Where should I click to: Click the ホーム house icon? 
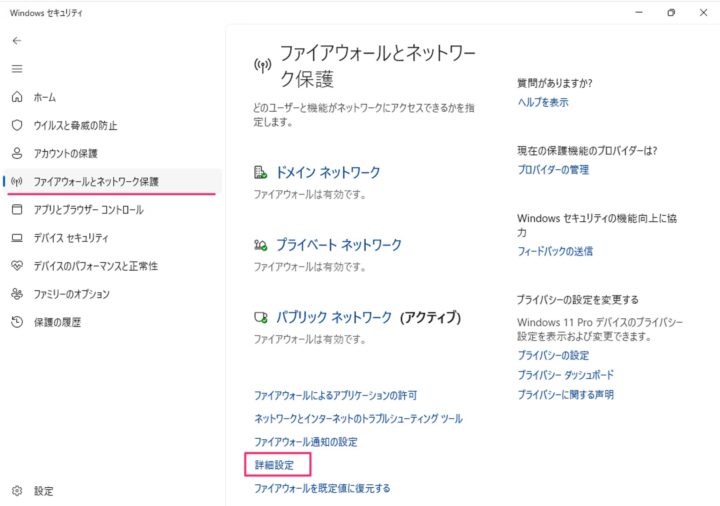click(17, 97)
